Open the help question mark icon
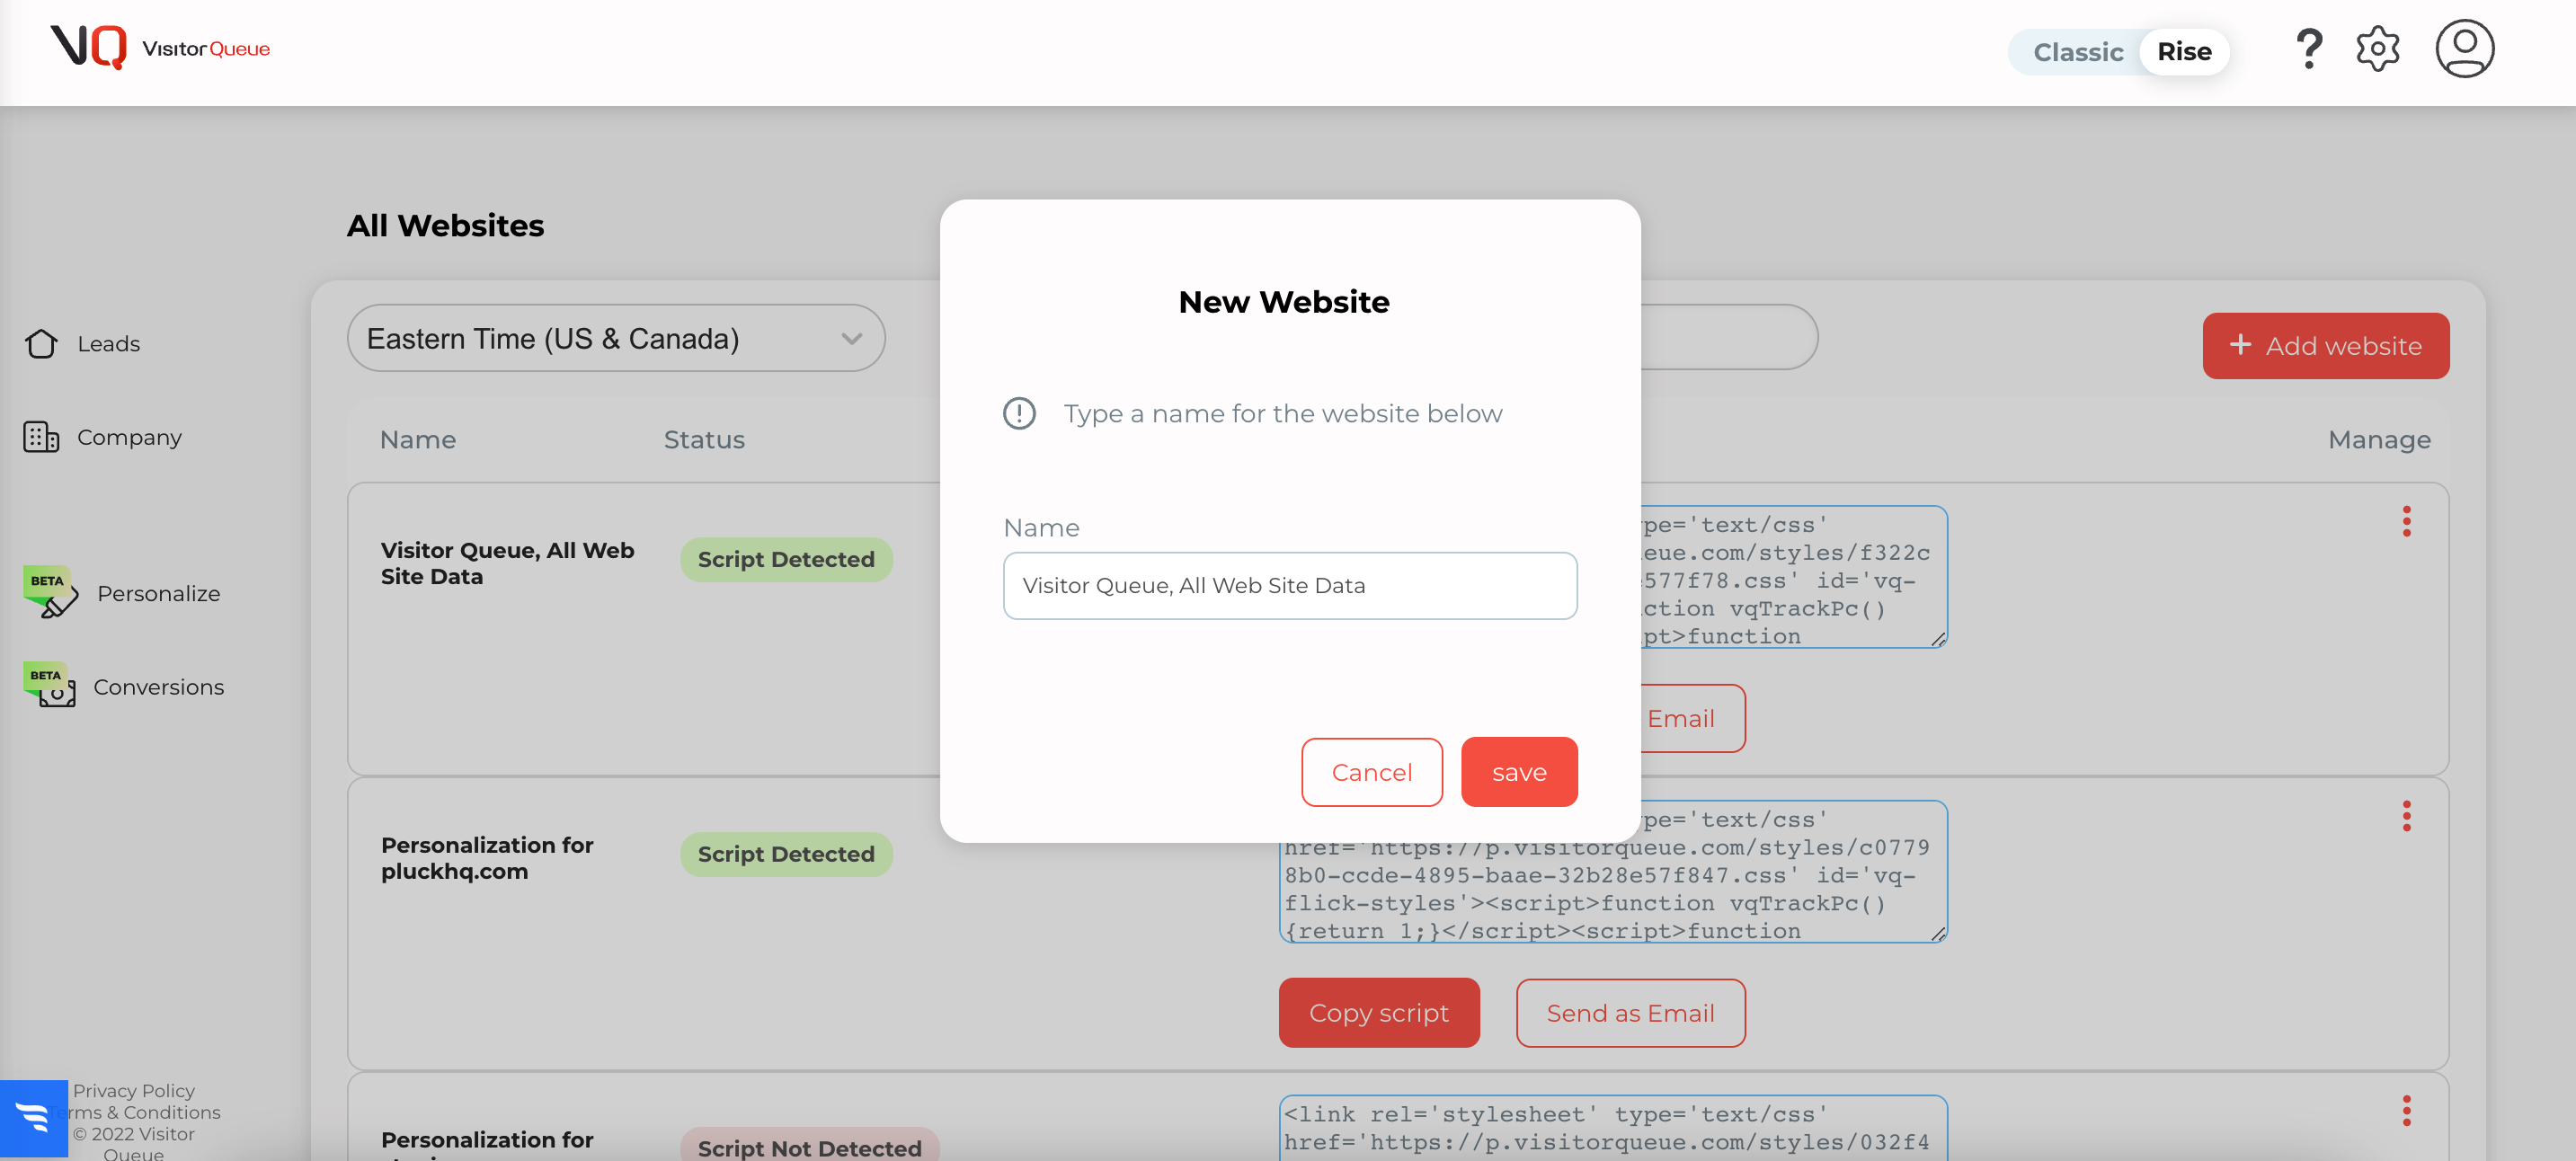Viewport: 2576px width, 1161px height. coord(2308,49)
